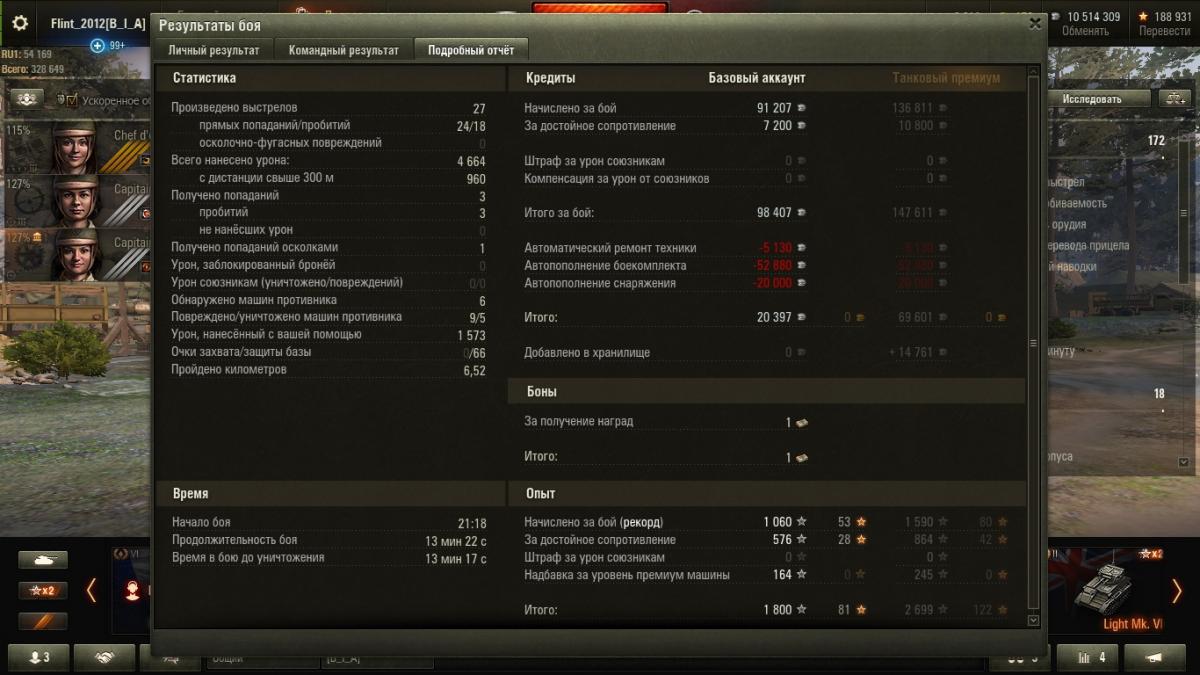1200x675 pixels.
Task: Click scrollbar down arrow in battle results
Action: pos(1033,620)
